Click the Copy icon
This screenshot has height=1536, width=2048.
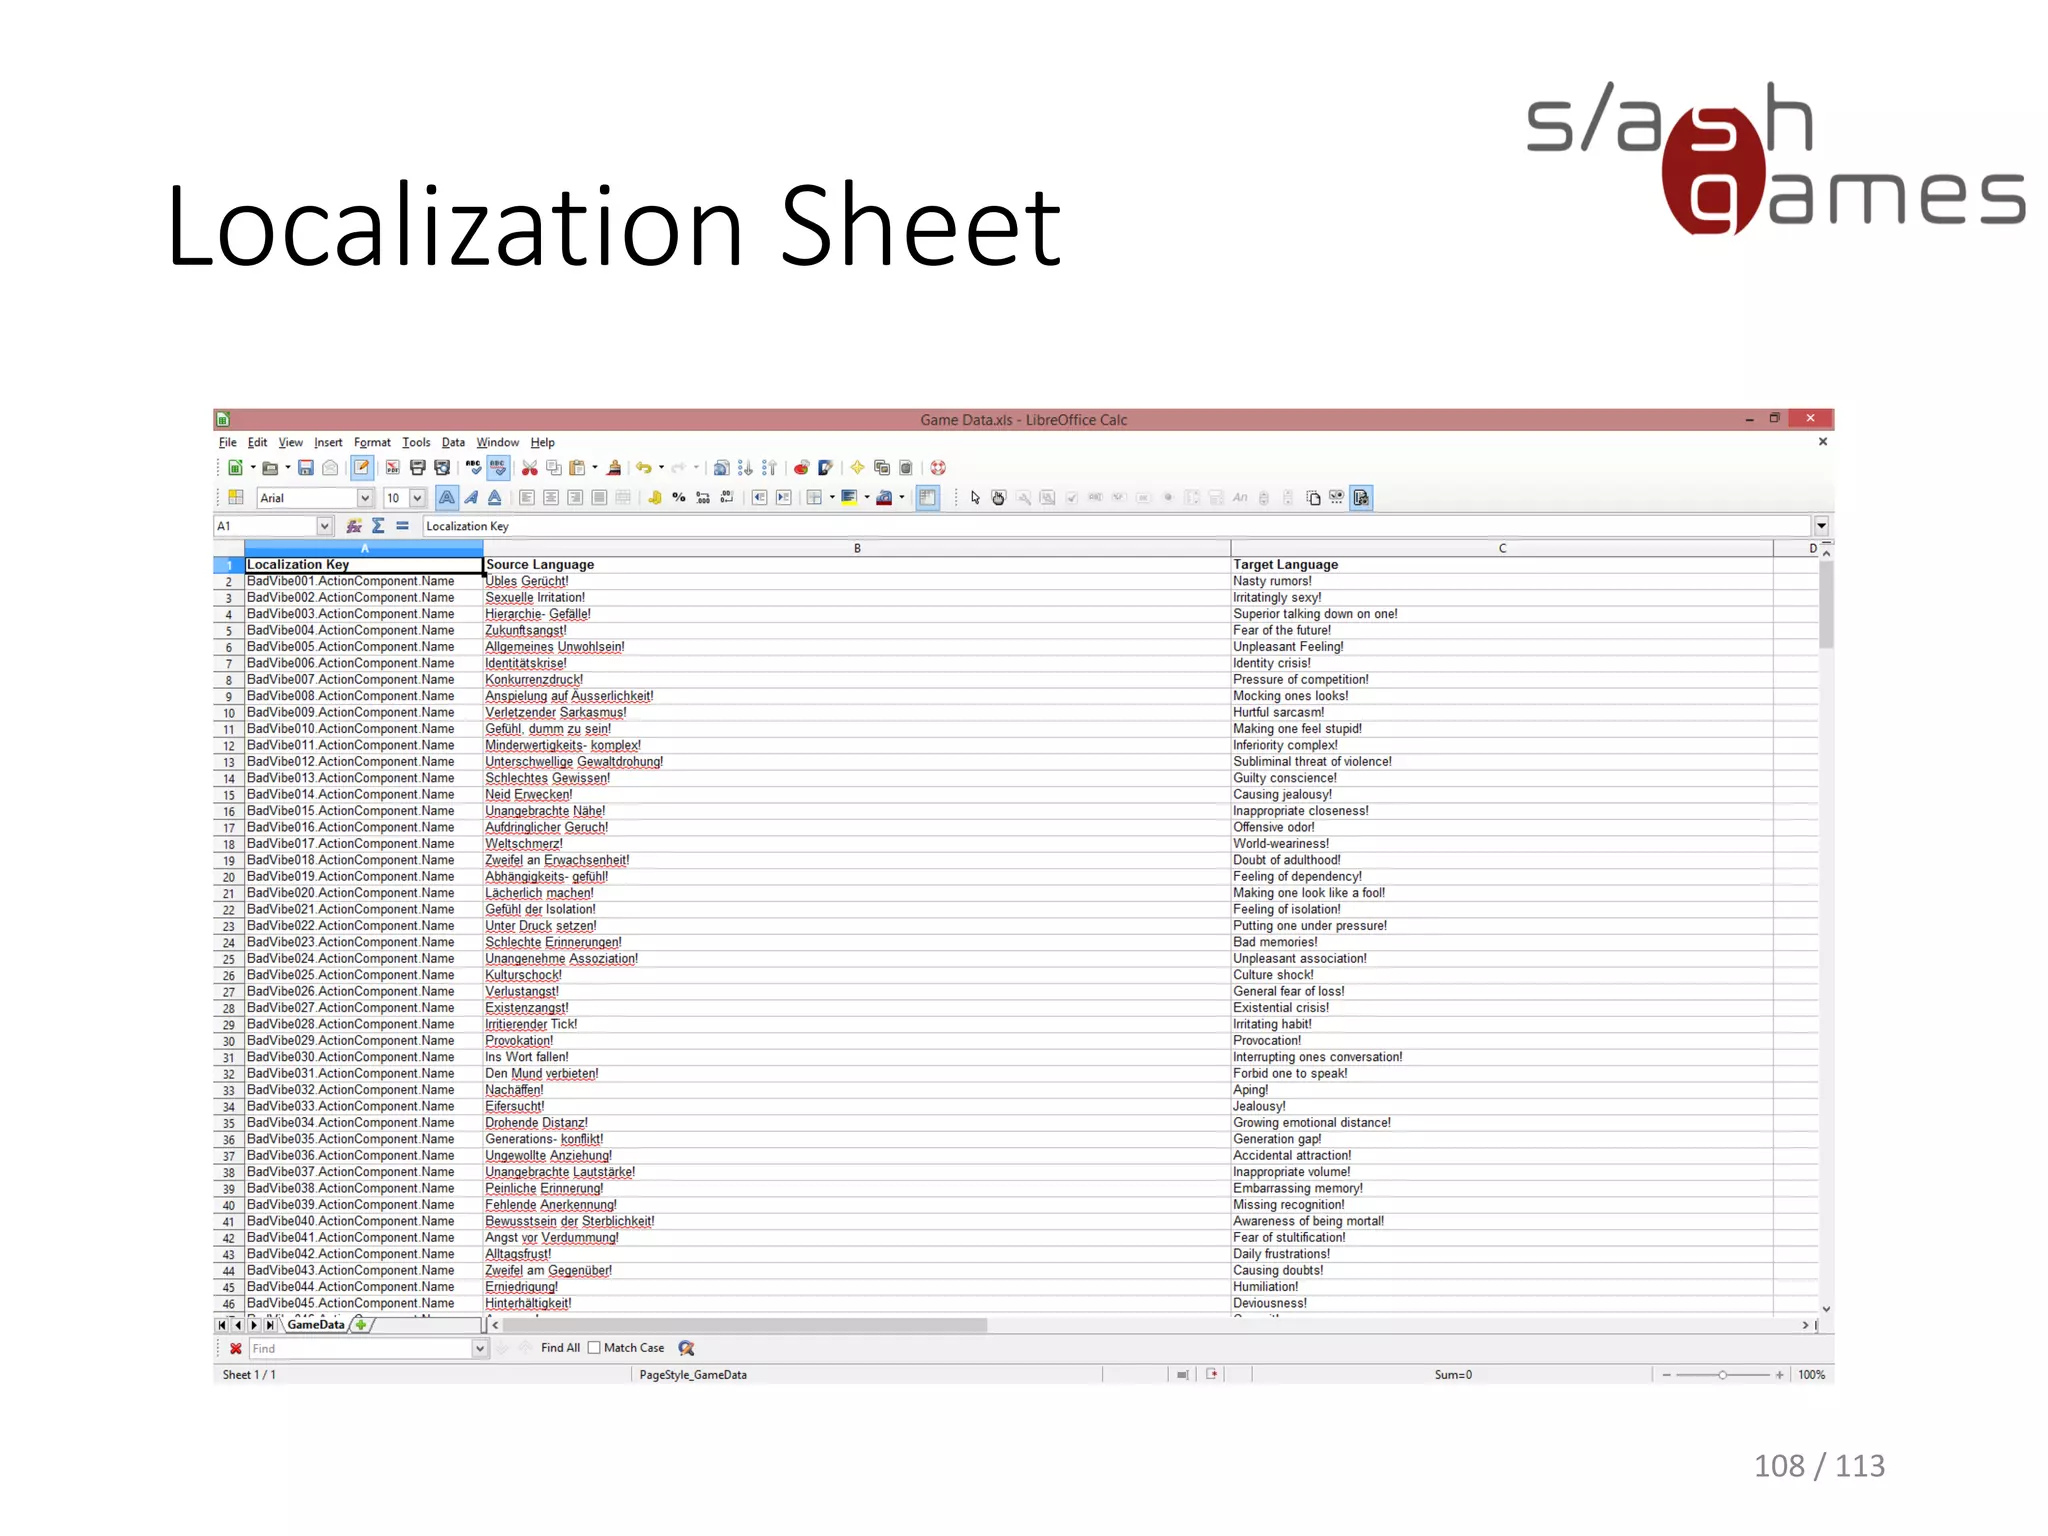point(554,468)
